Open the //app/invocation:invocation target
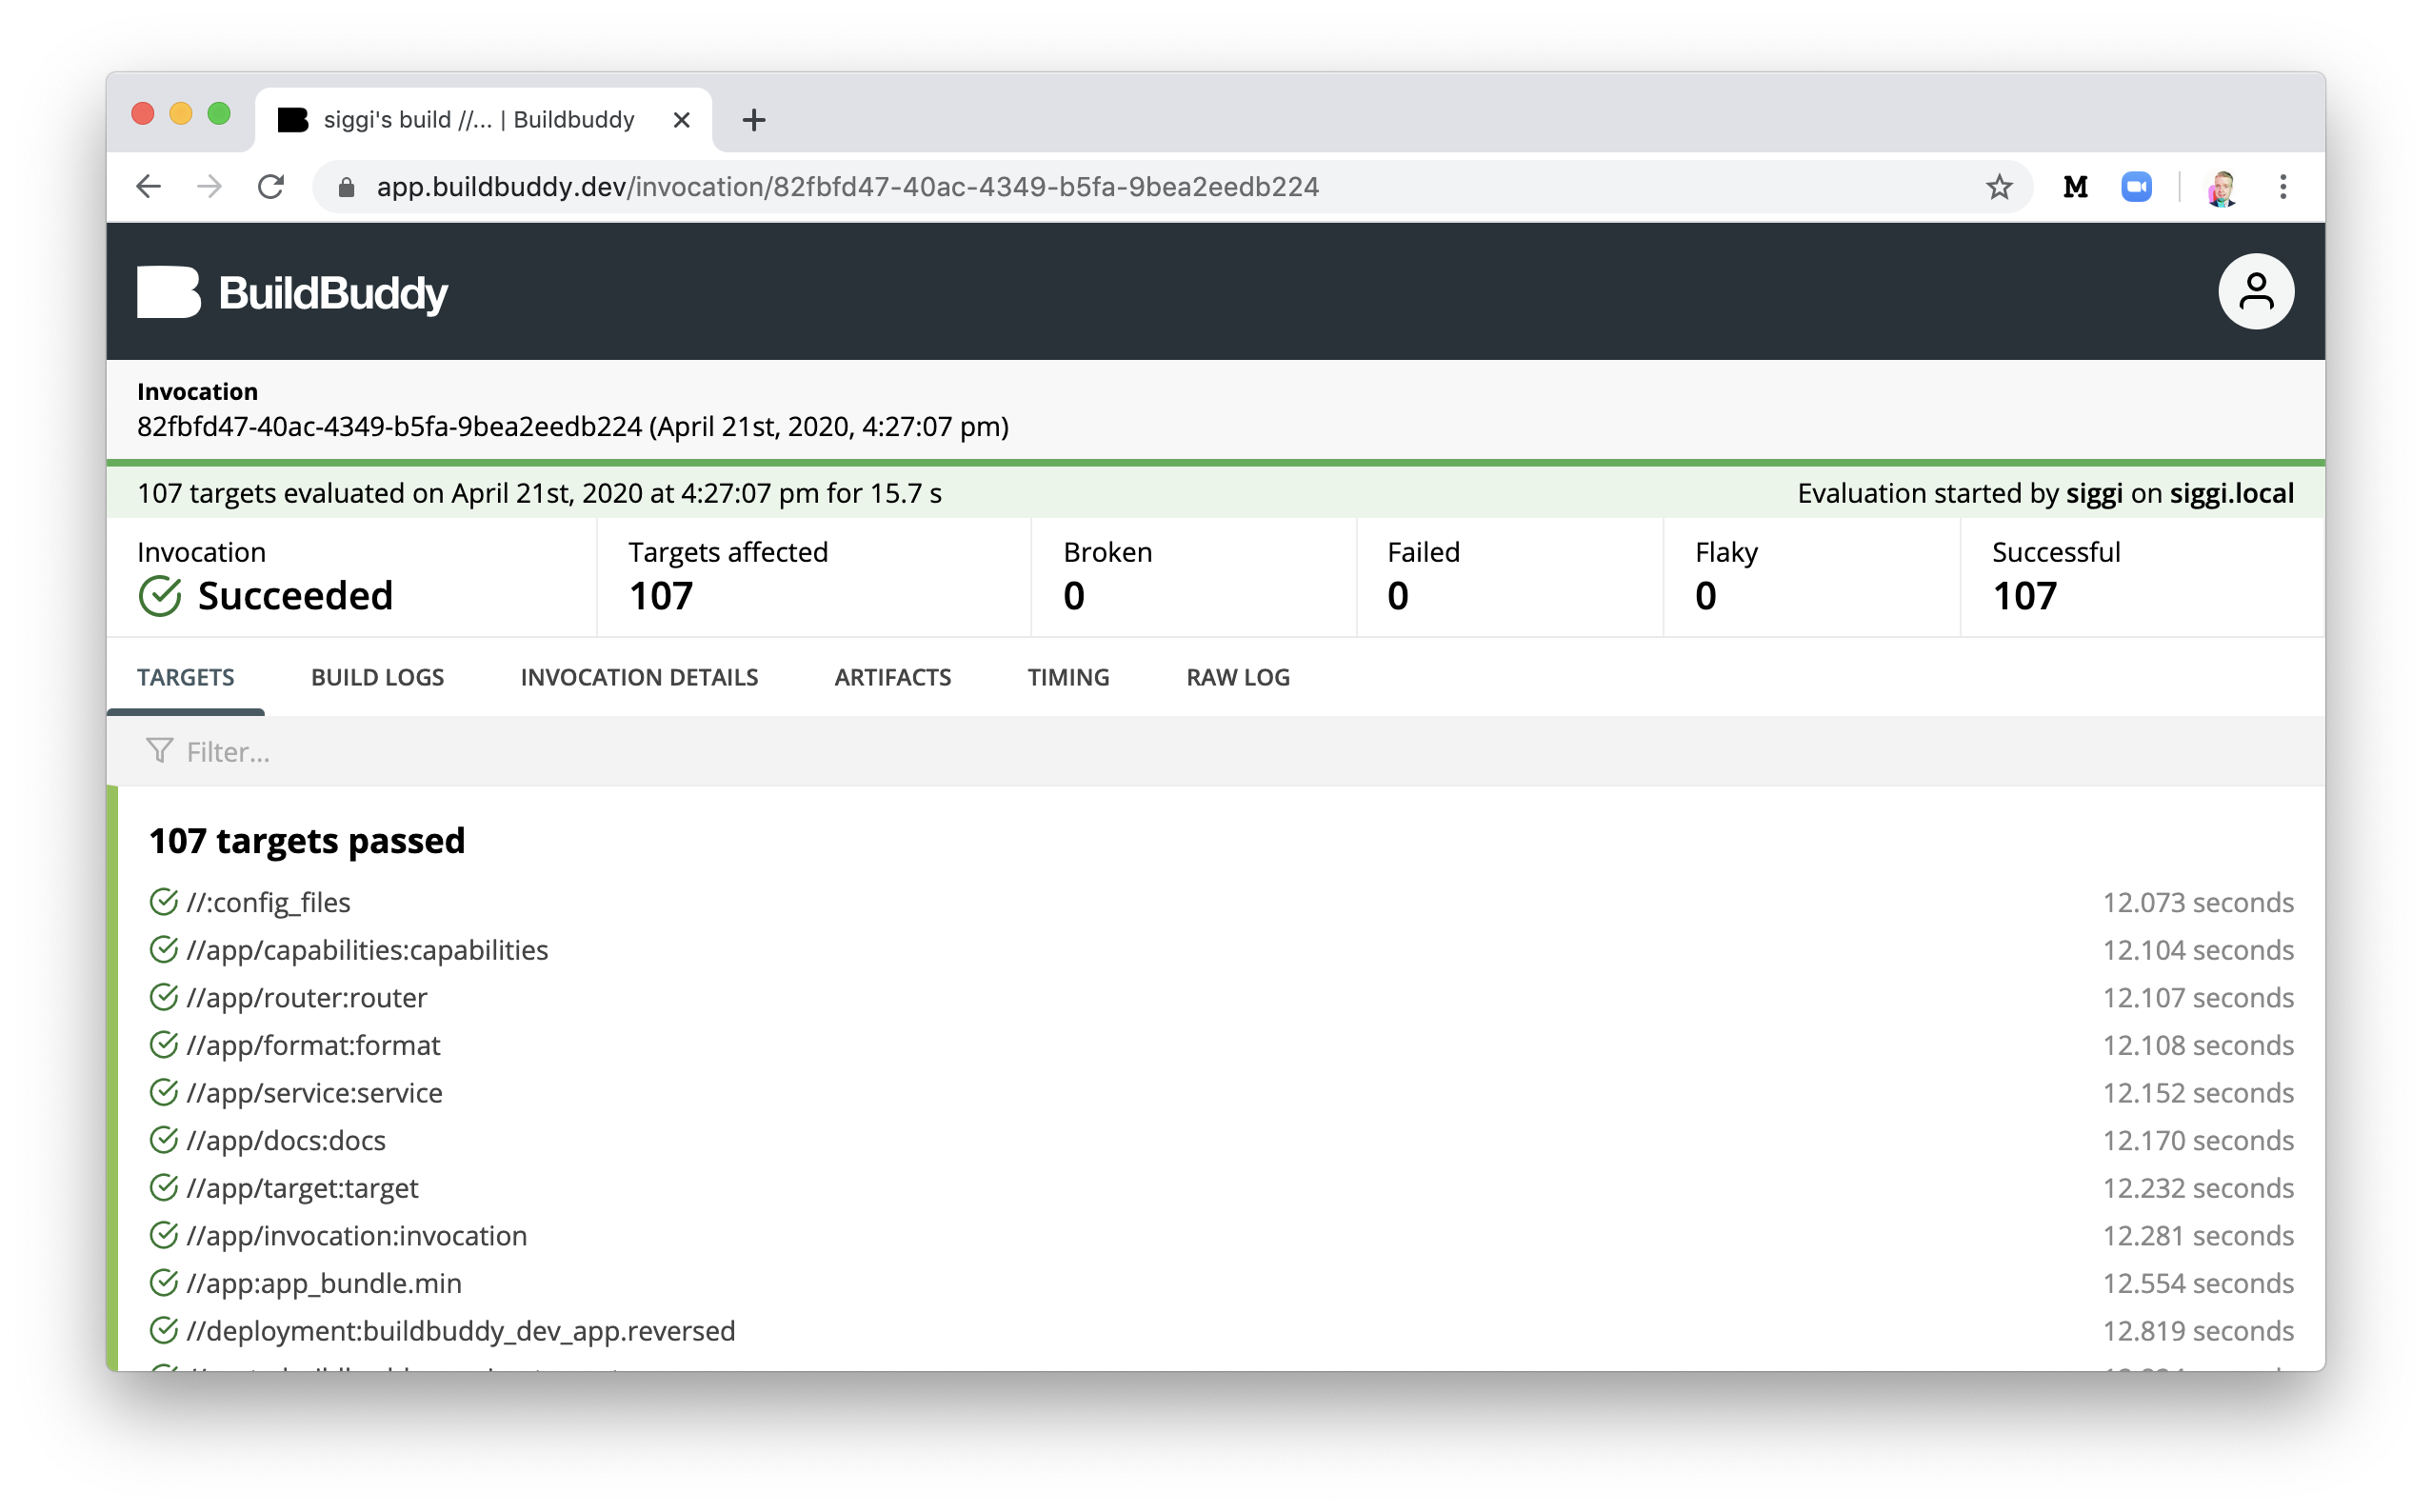The image size is (2432, 1512). 356,1236
